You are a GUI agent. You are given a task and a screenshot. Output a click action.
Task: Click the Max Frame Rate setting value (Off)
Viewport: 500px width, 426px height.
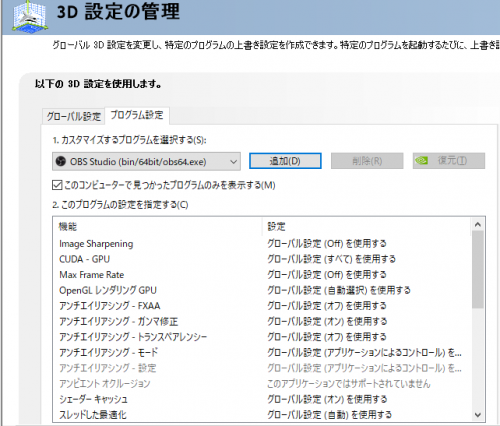pyautogui.click(x=327, y=275)
